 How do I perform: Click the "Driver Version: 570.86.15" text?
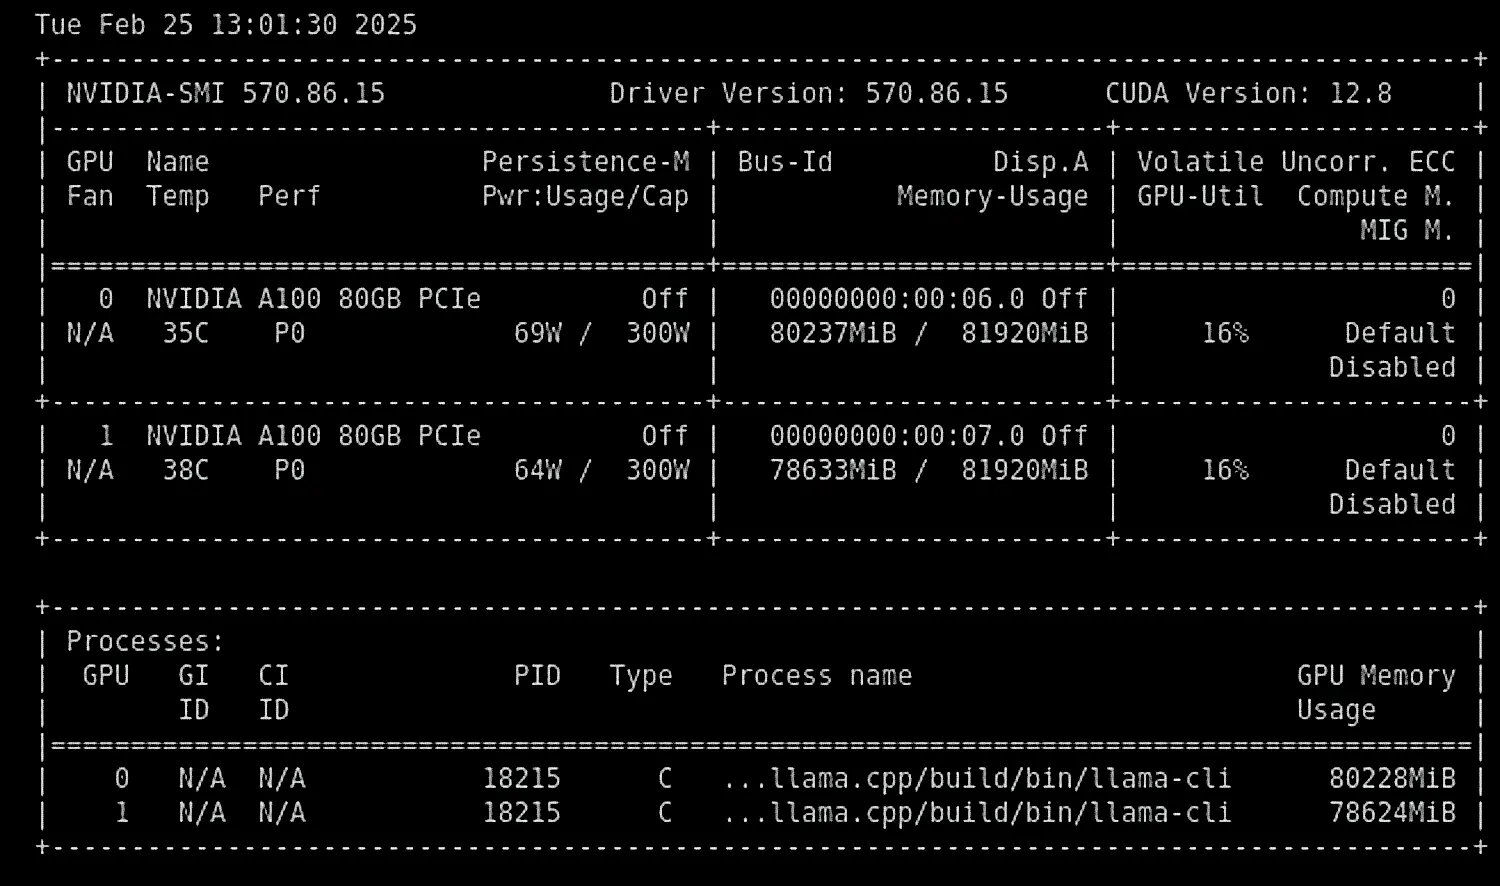(809, 94)
